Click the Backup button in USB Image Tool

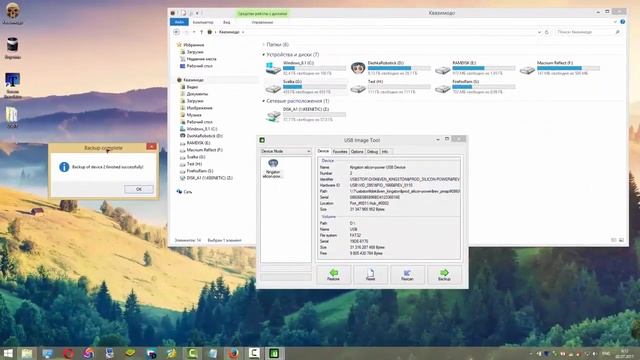coord(444,275)
